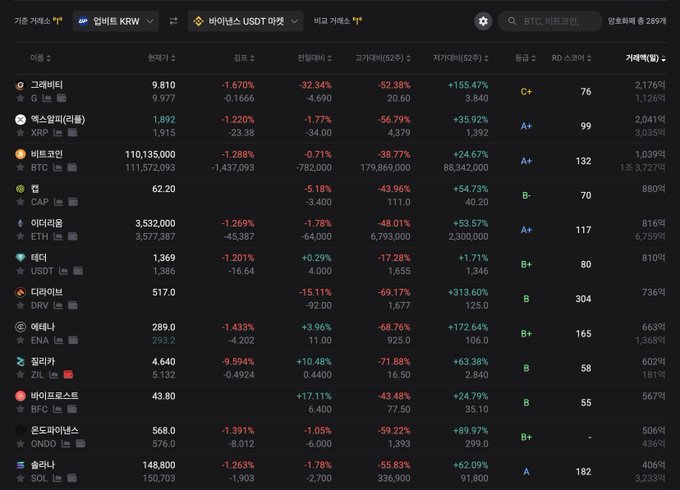Click the wallet icon beside BTC
The image size is (680, 490).
(72, 167)
